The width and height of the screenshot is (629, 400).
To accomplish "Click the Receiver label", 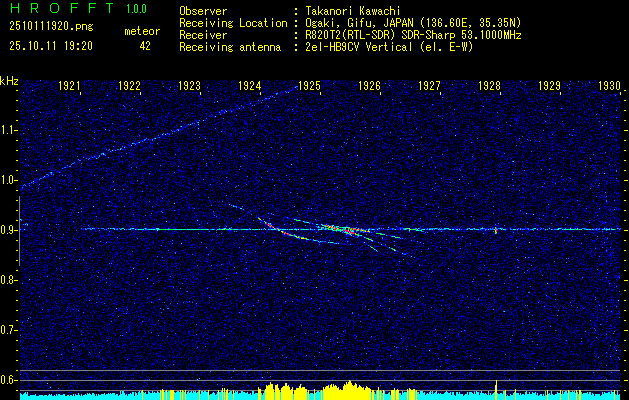I will pyautogui.click(x=203, y=35).
